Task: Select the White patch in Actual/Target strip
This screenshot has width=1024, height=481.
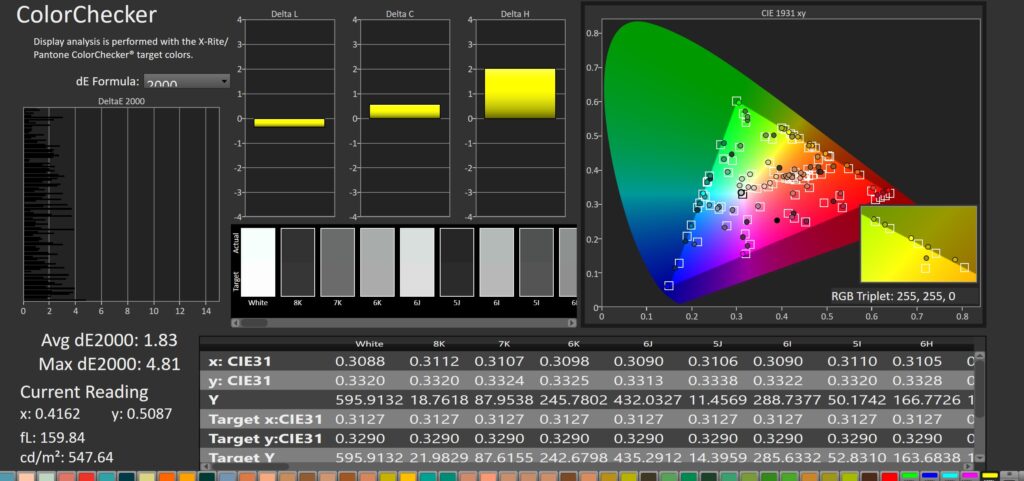Action: [x=258, y=262]
